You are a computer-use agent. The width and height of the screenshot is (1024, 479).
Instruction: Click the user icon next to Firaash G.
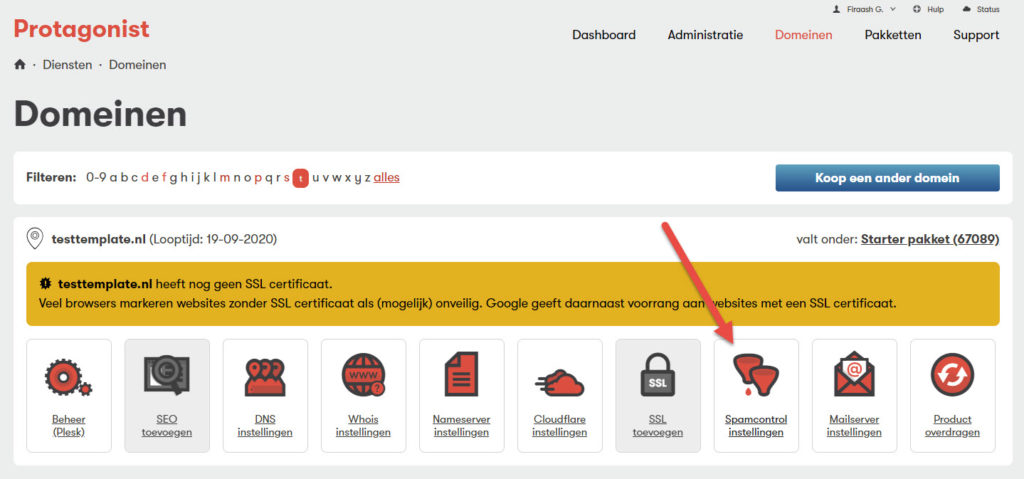(x=836, y=9)
